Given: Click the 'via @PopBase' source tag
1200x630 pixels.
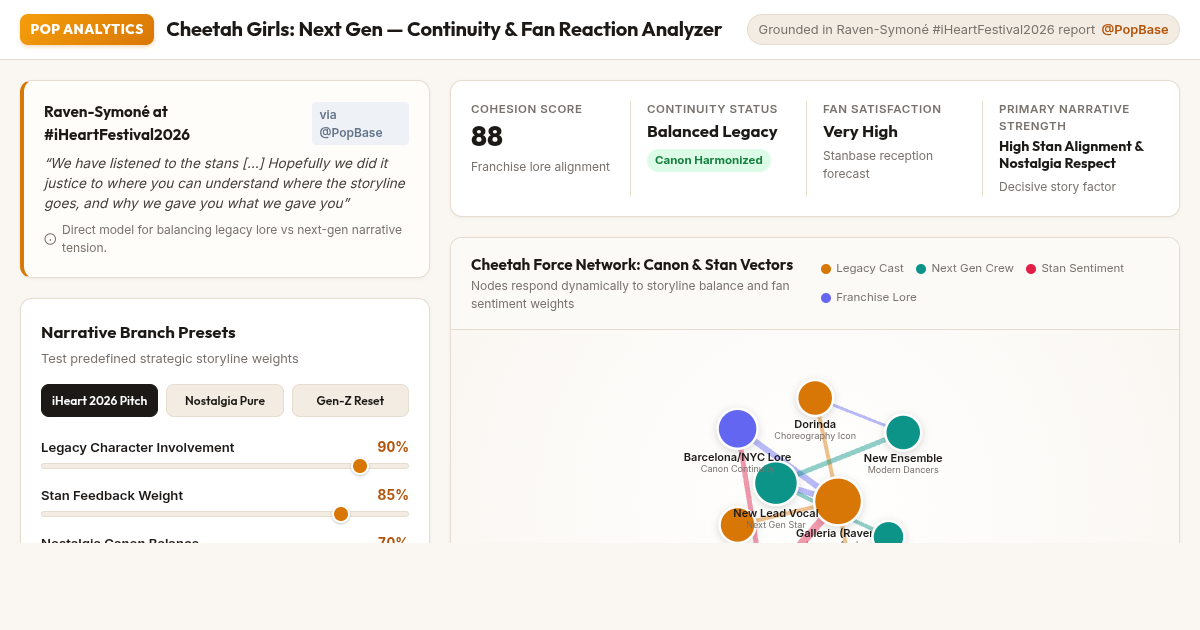Looking at the screenshot, I should point(360,123).
